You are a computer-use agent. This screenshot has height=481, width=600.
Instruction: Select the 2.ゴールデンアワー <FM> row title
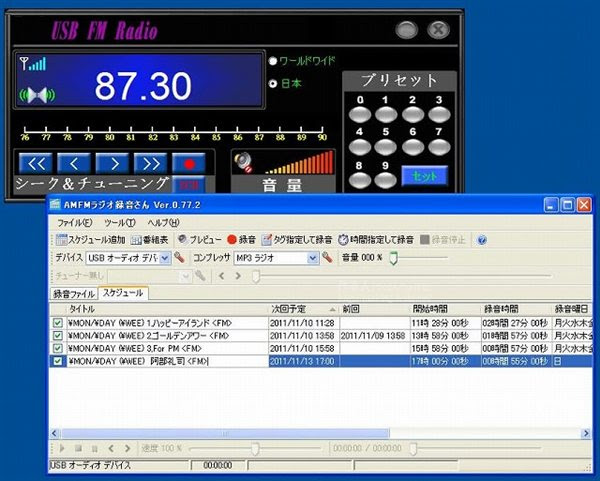149,336
